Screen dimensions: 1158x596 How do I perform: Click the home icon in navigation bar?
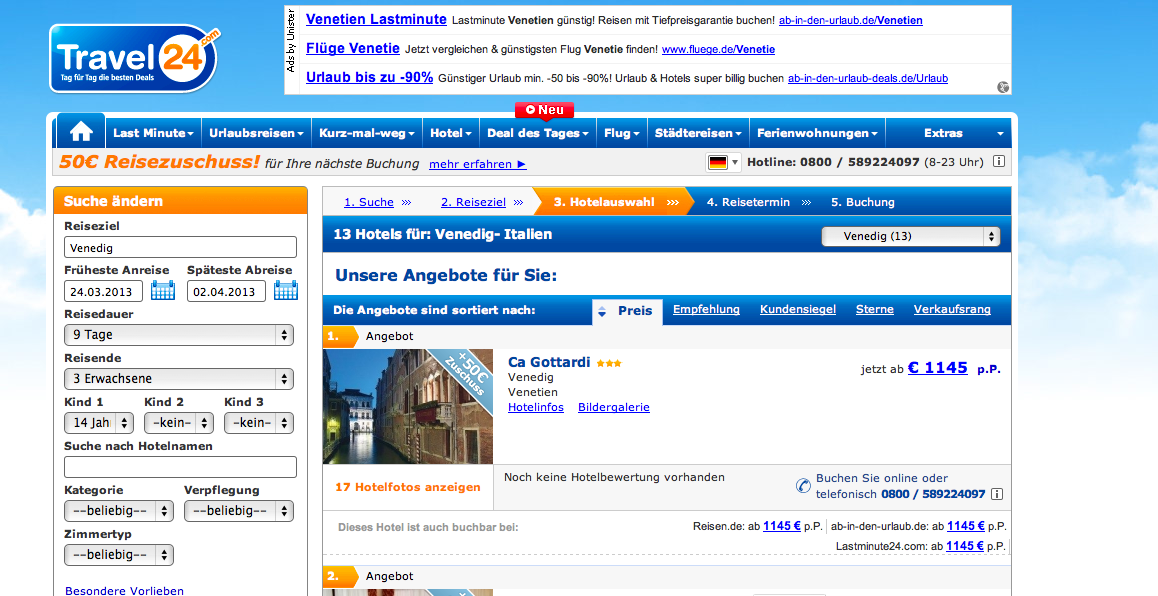point(81,132)
